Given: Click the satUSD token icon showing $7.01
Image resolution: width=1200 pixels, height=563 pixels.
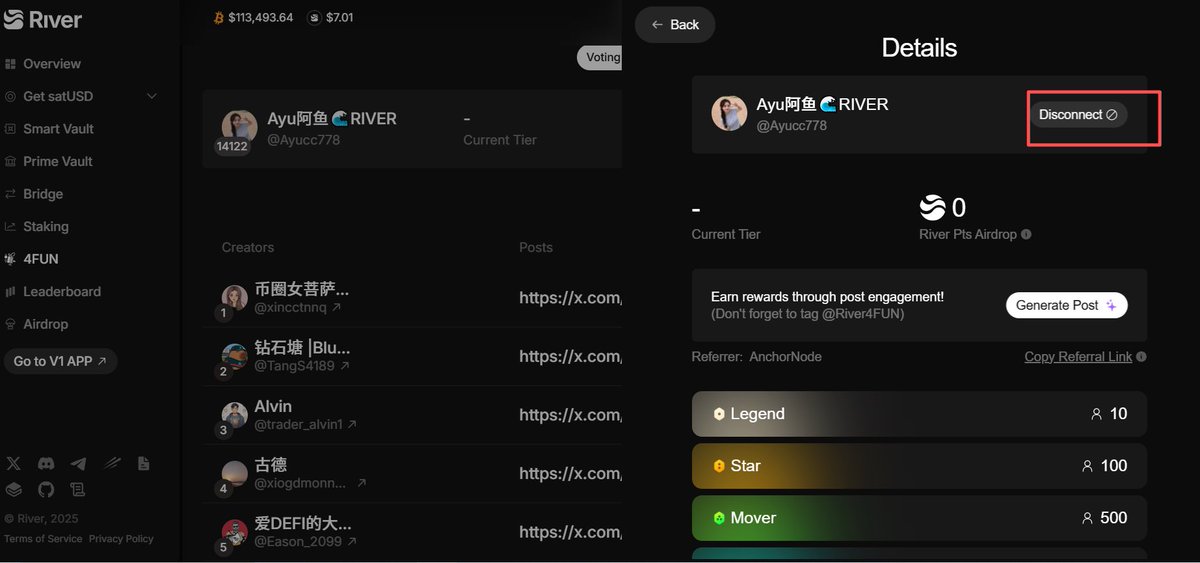Looking at the screenshot, I should coord(315,17).
